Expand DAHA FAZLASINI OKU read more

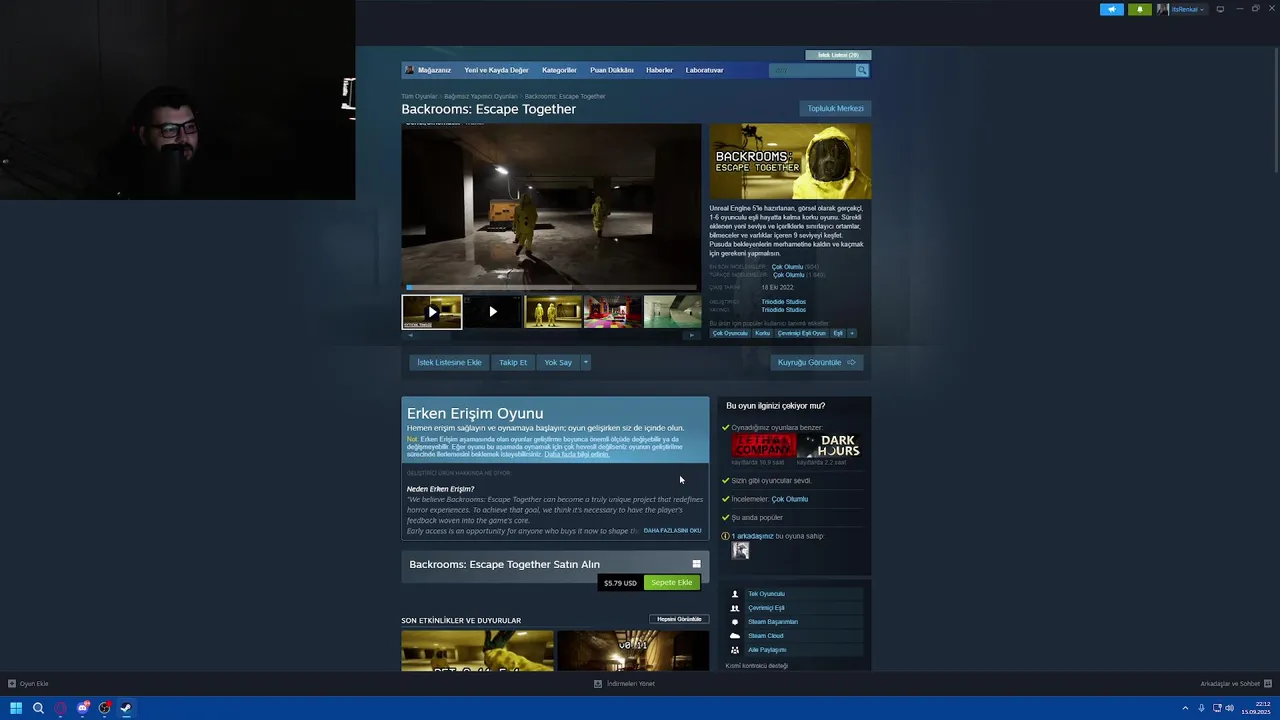pos(672,531)
